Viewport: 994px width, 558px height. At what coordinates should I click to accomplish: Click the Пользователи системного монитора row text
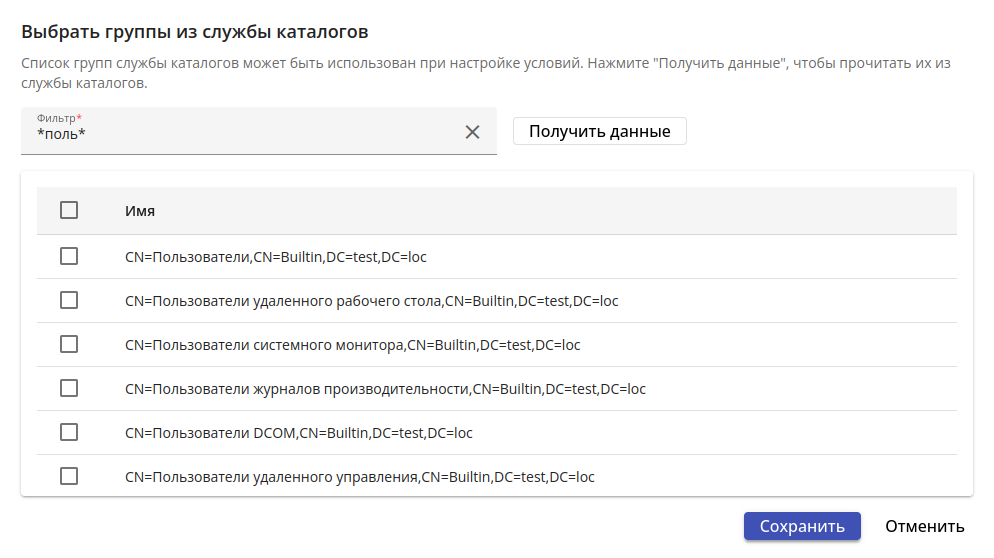(x=352, y=345)
